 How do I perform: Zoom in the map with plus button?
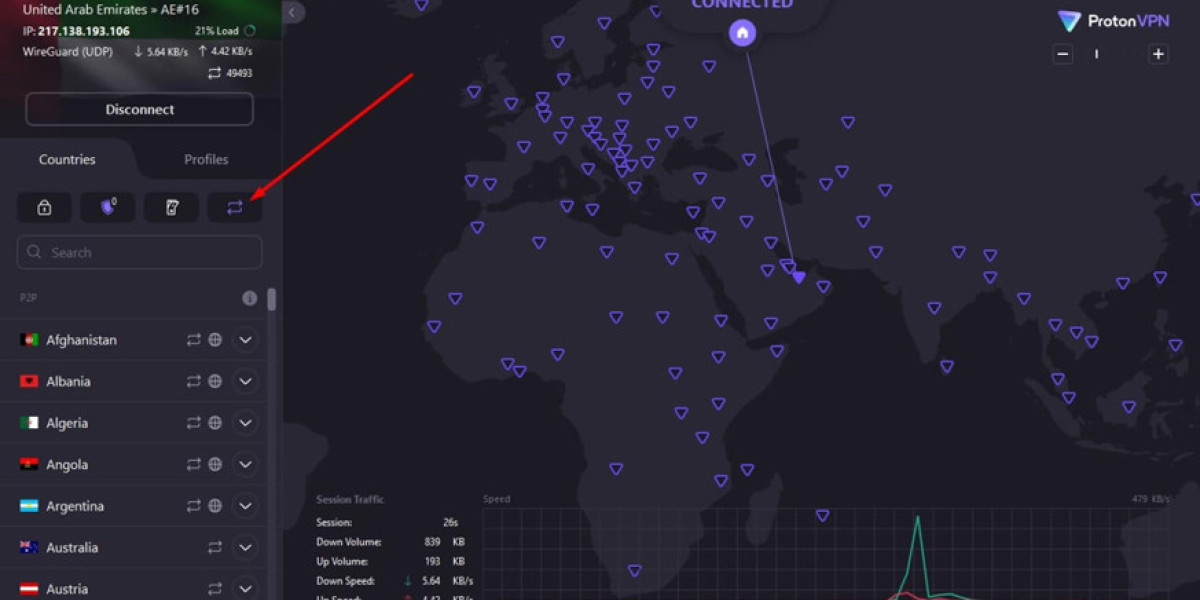1158,54
